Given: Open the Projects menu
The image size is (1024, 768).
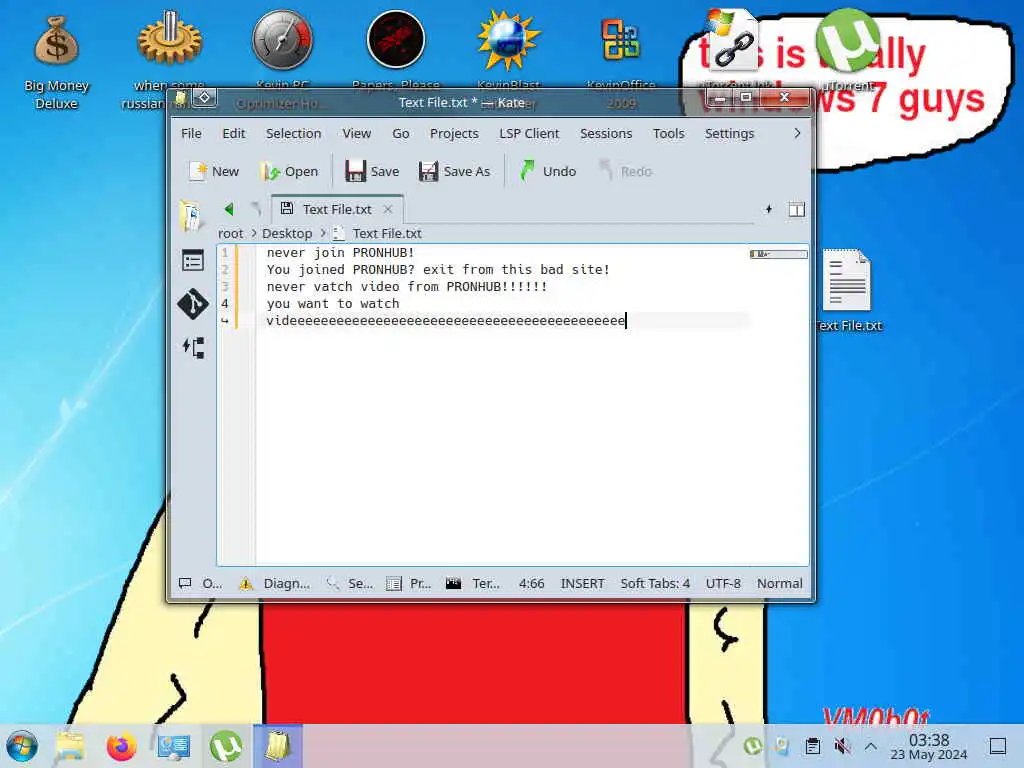Looking at the screenshot, I should tap(454, 133).
